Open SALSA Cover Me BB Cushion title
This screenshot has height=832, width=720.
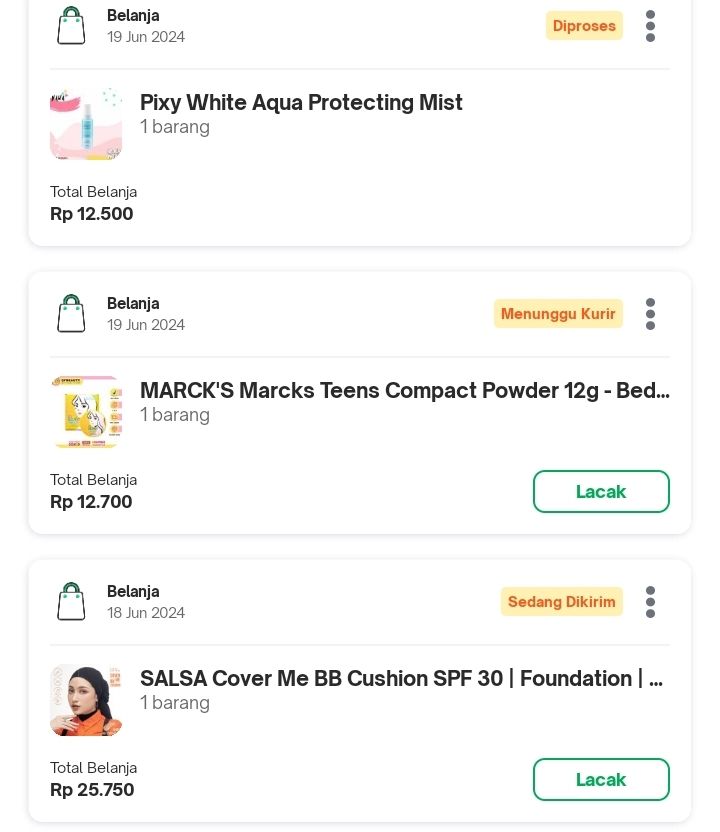click(x=401, y=678)
